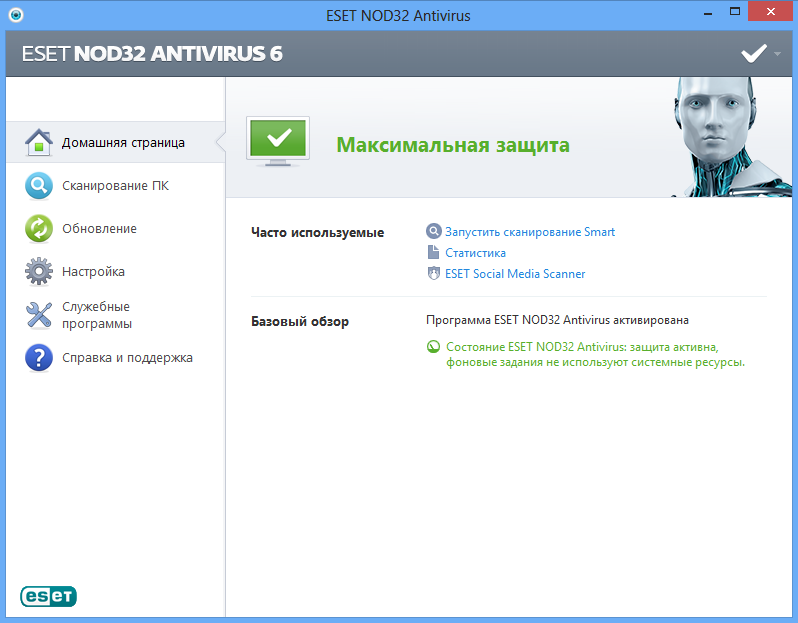The width and height of the screenshot is (798, 623).
Task: Click the Максимальная защита heading
Action: 453,145
